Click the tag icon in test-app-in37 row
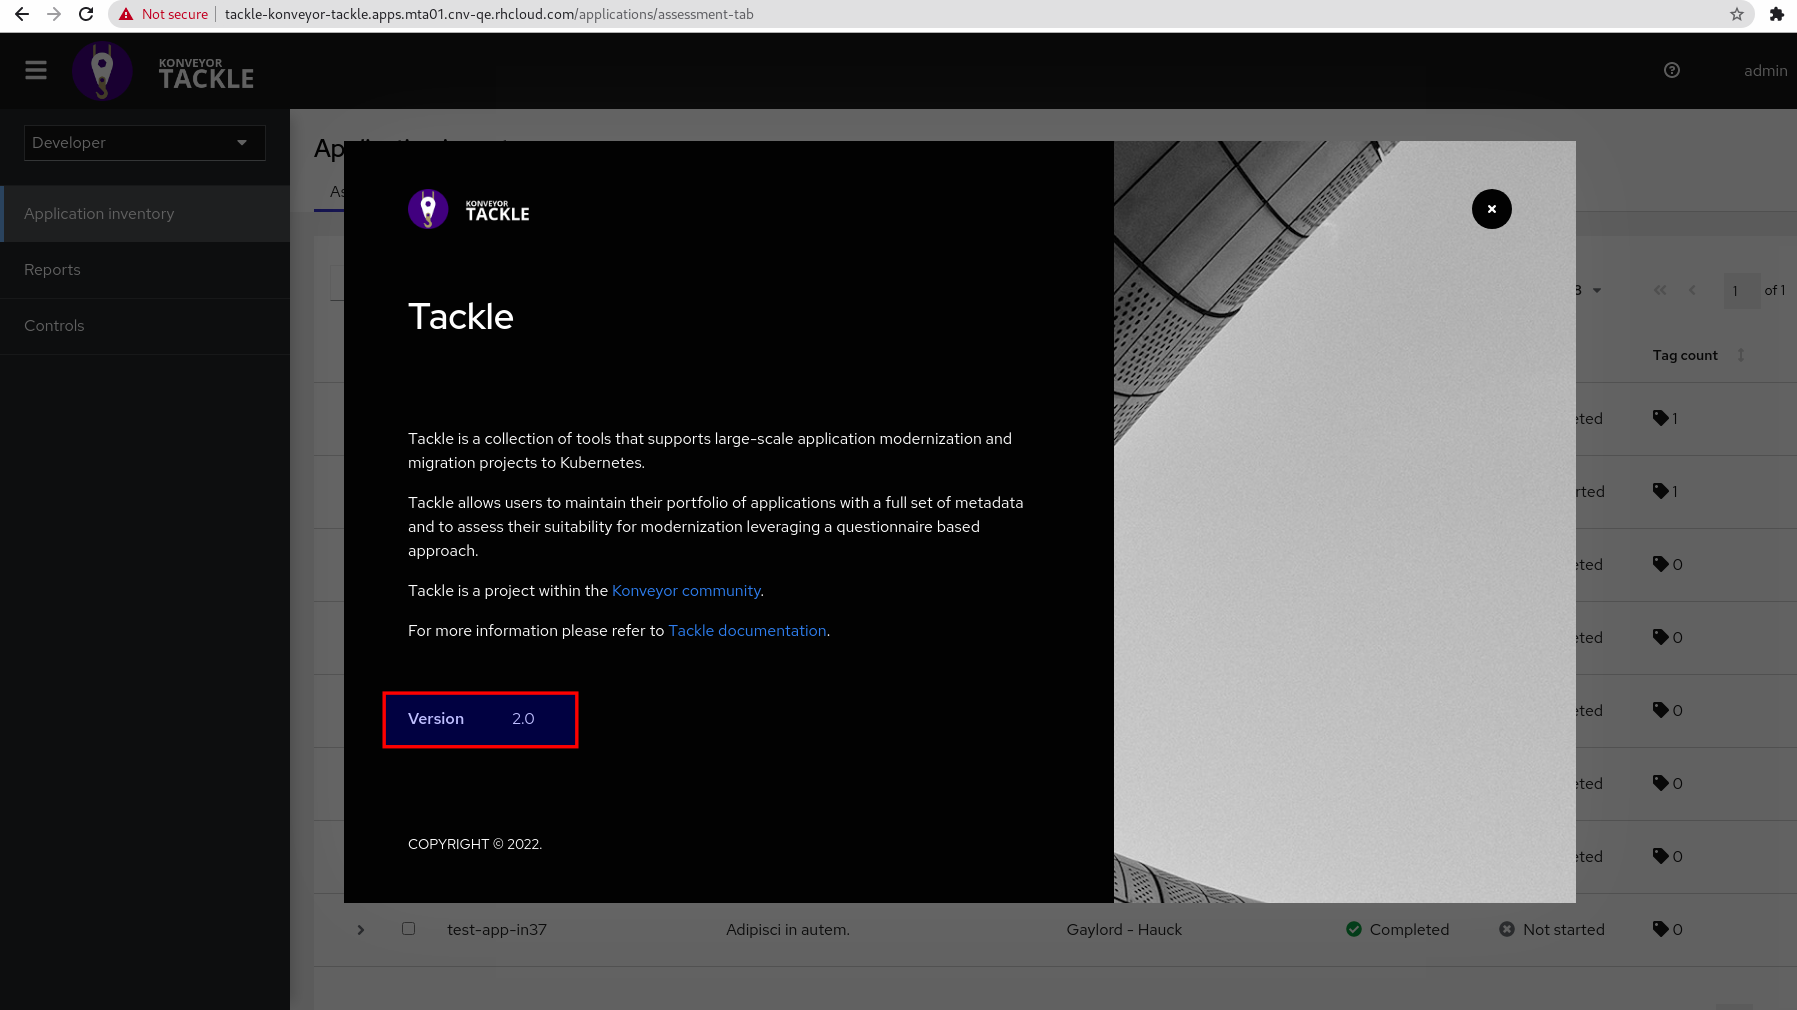 [x=1661, y=929]
